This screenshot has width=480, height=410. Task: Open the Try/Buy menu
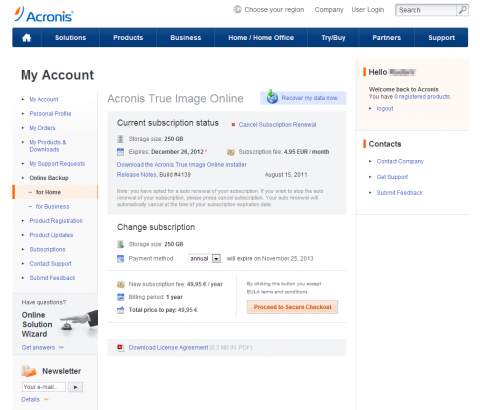pos(333,38)
